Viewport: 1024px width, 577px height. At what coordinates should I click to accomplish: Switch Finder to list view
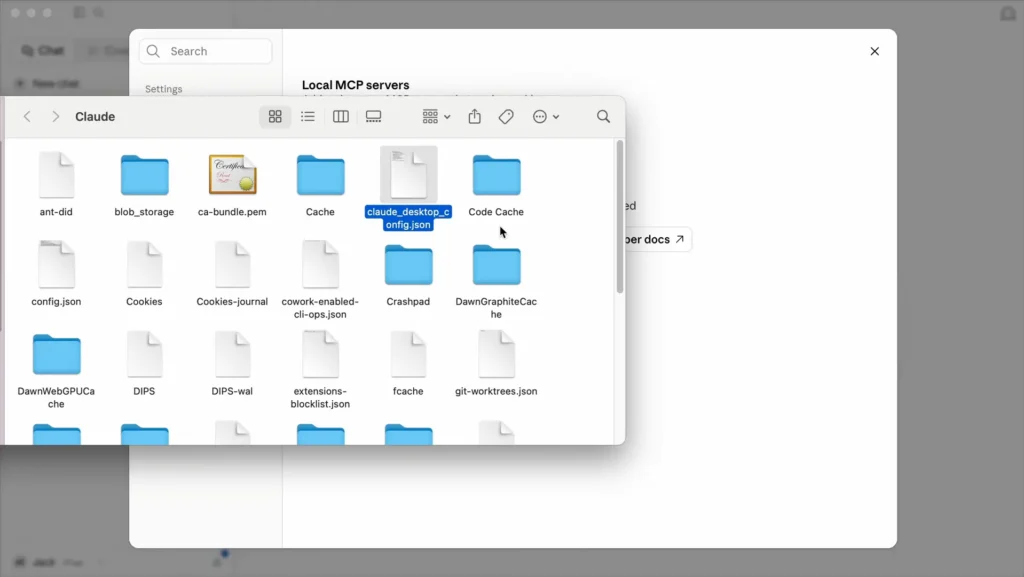pos(308,117)
